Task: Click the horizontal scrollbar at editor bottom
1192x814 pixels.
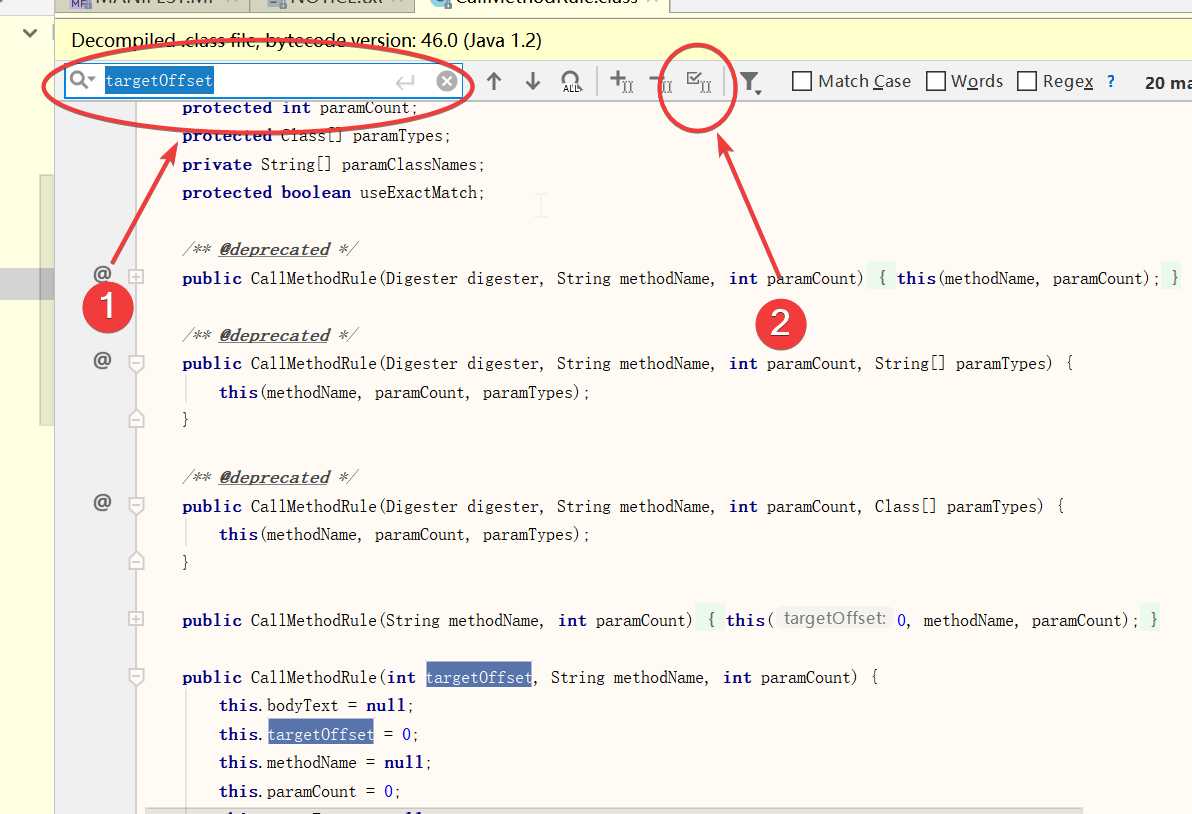Action: pyautogui.click(x=613, y=811)
